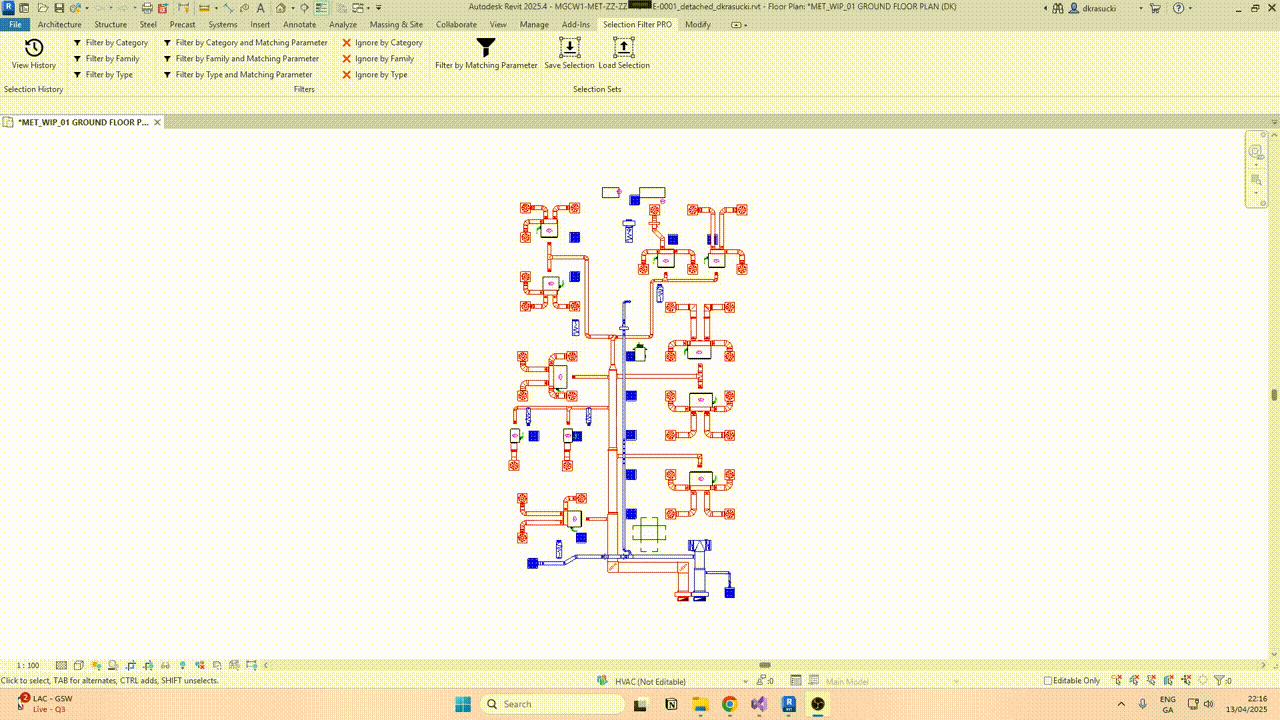The width and height of the screenshot is (1280, 720).
Task: Show hidden system tray icons chevron
Action: tap(1121, 704)
